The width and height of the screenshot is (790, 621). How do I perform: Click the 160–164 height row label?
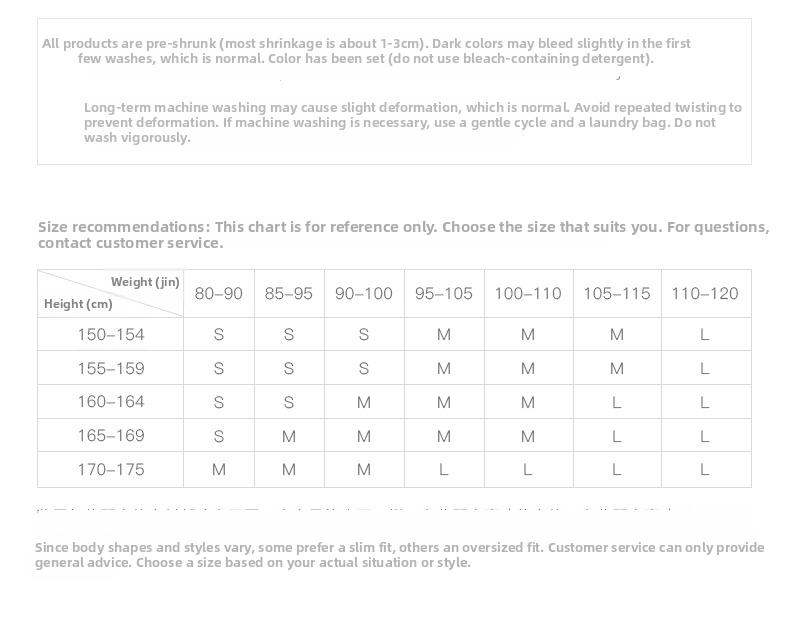point(111,402)
